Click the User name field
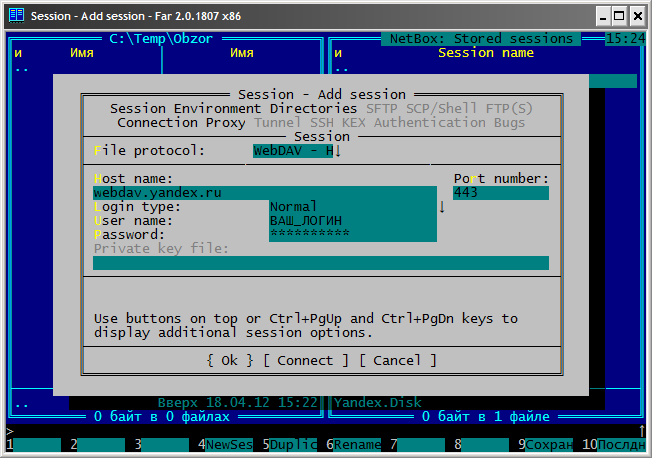Viewport: 652px width, 458px height. coord(352,220)
